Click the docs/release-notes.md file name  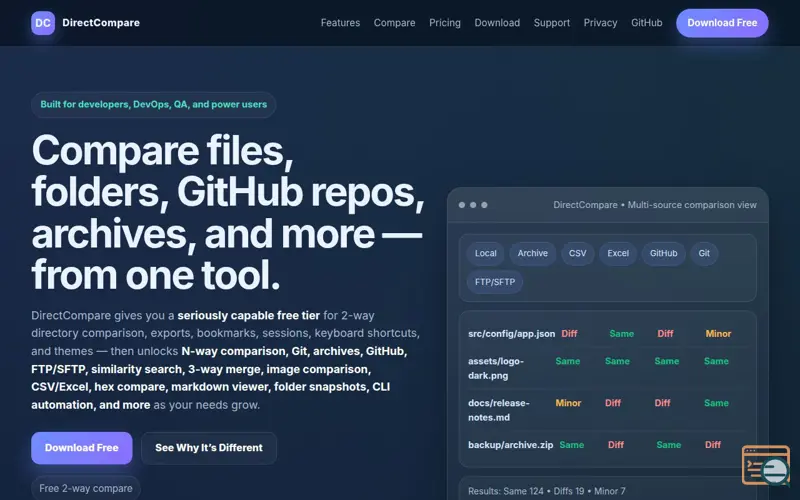pos(499,410)
